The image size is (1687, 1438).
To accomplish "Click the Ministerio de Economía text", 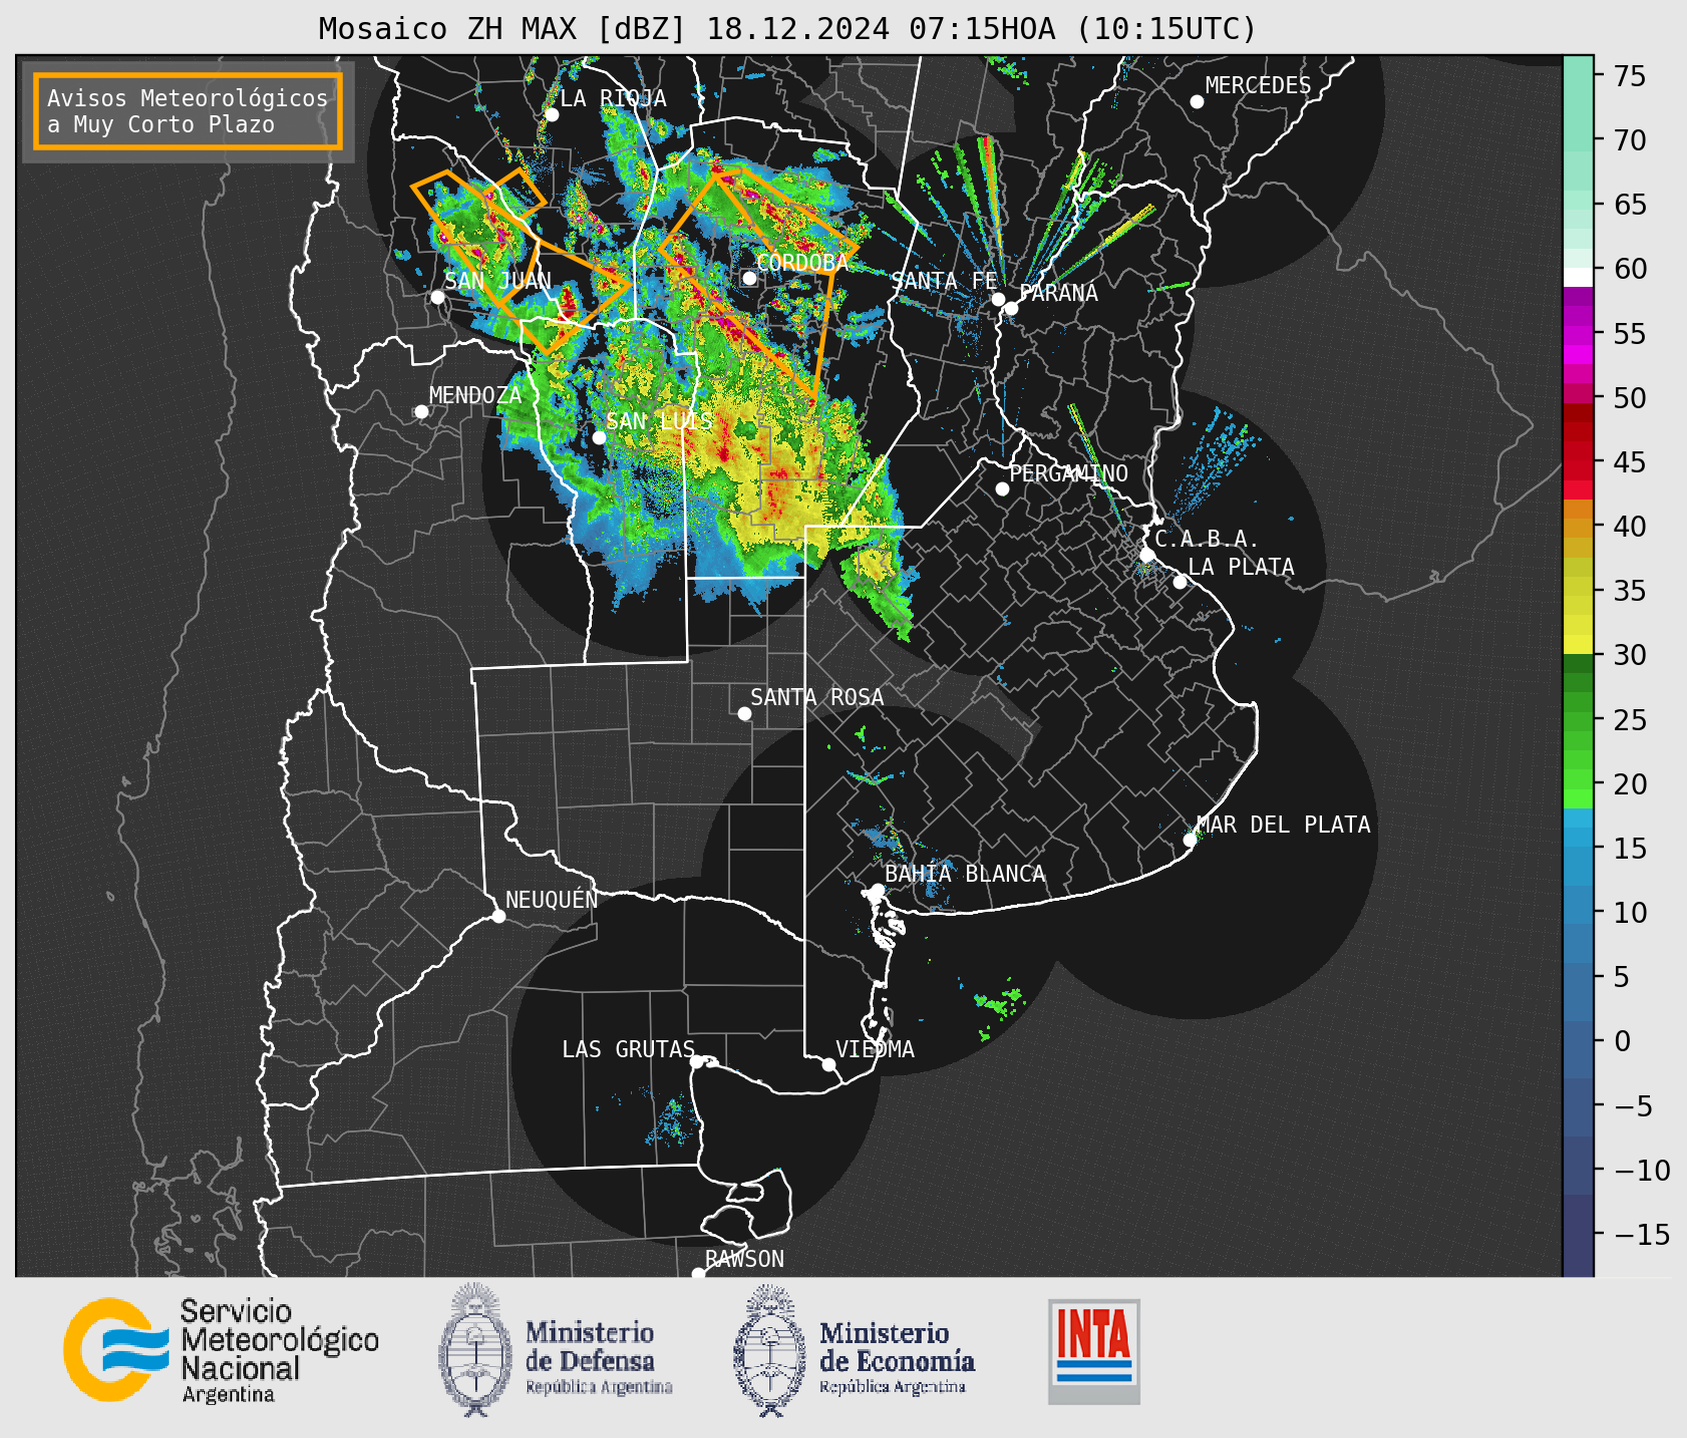I will click(897, 1357).
